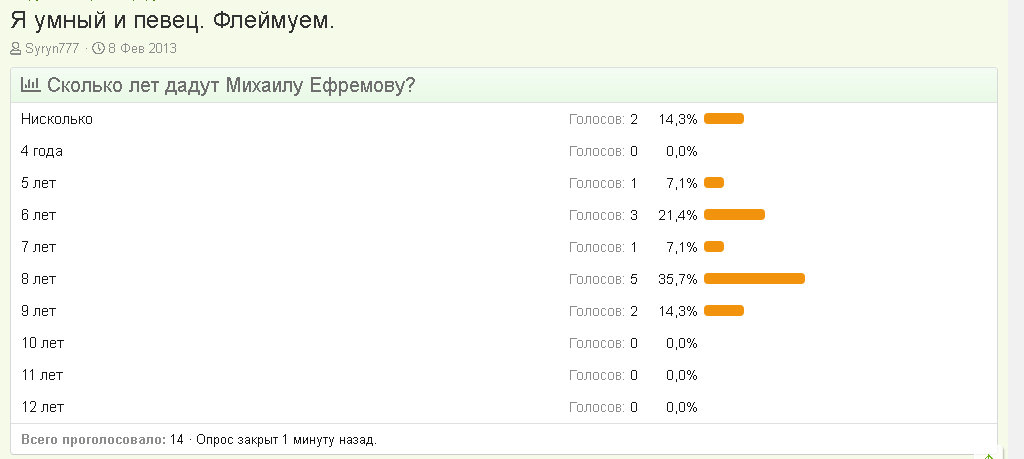Screen dimensions: 1024x459
Task: Click the orange bar for "9 лет"
Action: click(724, 311)
